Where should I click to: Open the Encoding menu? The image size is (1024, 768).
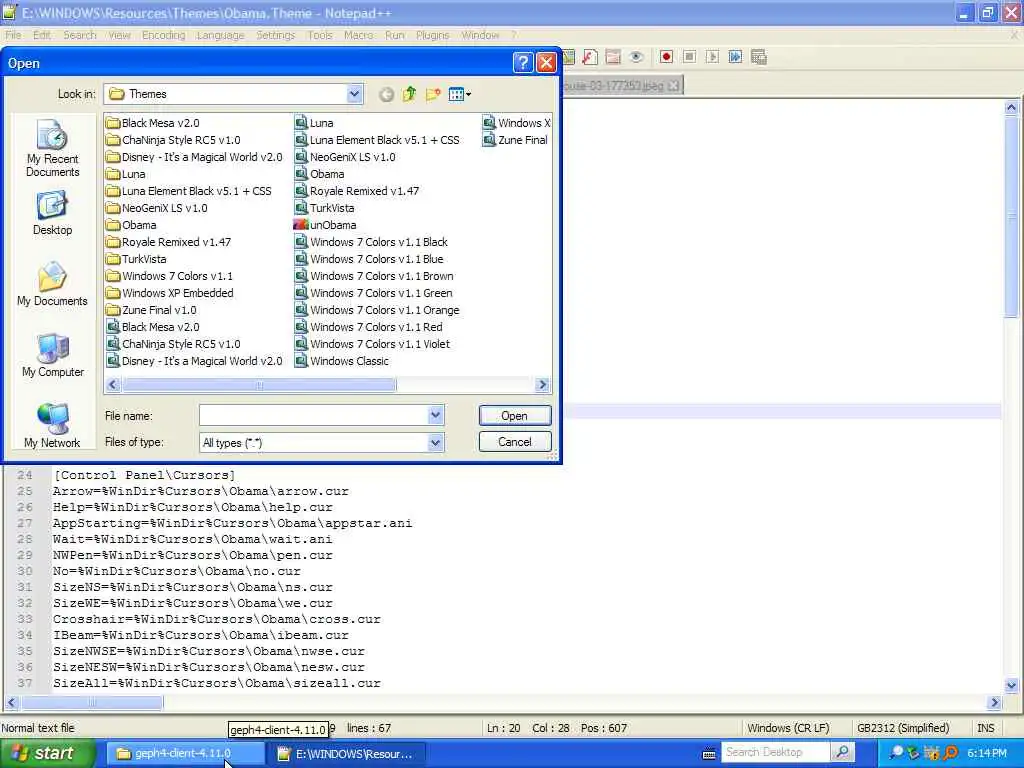pyautogui.click(x=163, y=35)
